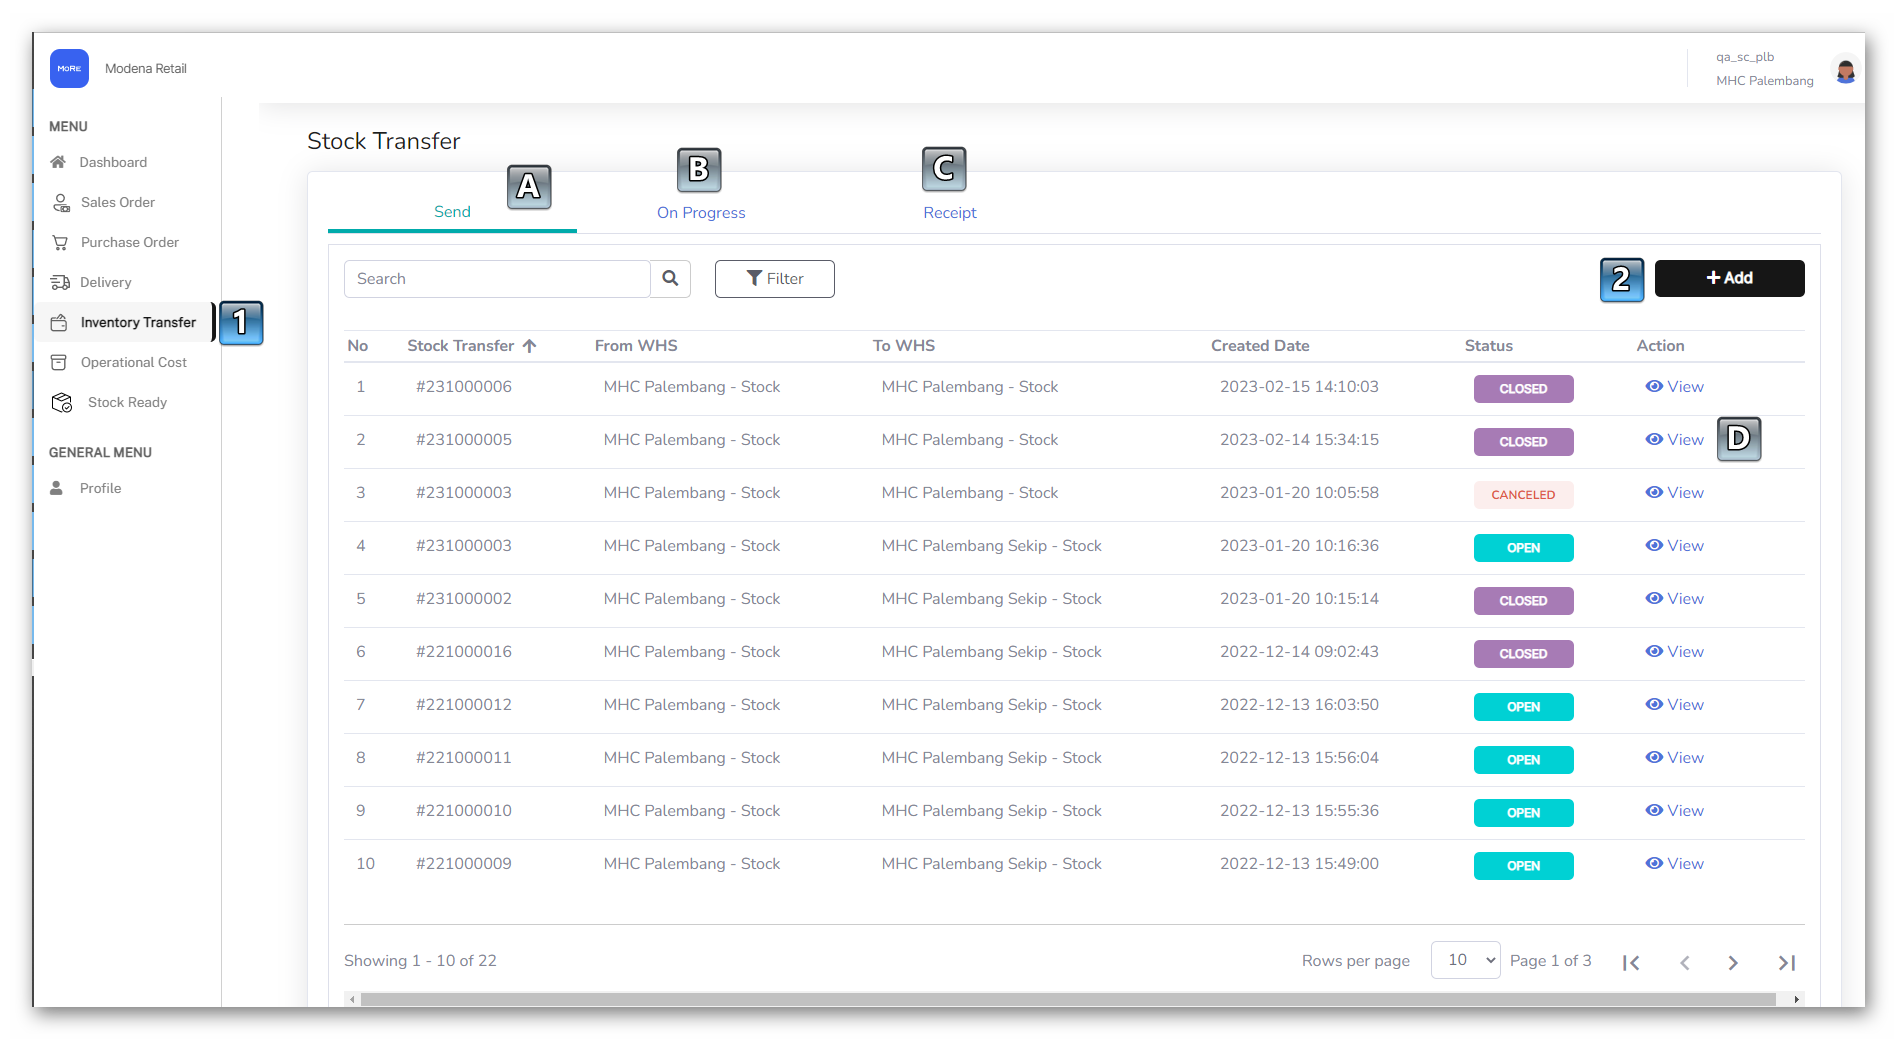The width and height of the screenshot is (1897, 1059).
Task: Open Operational Cost in sidebar
Action: tap(133, 362)
